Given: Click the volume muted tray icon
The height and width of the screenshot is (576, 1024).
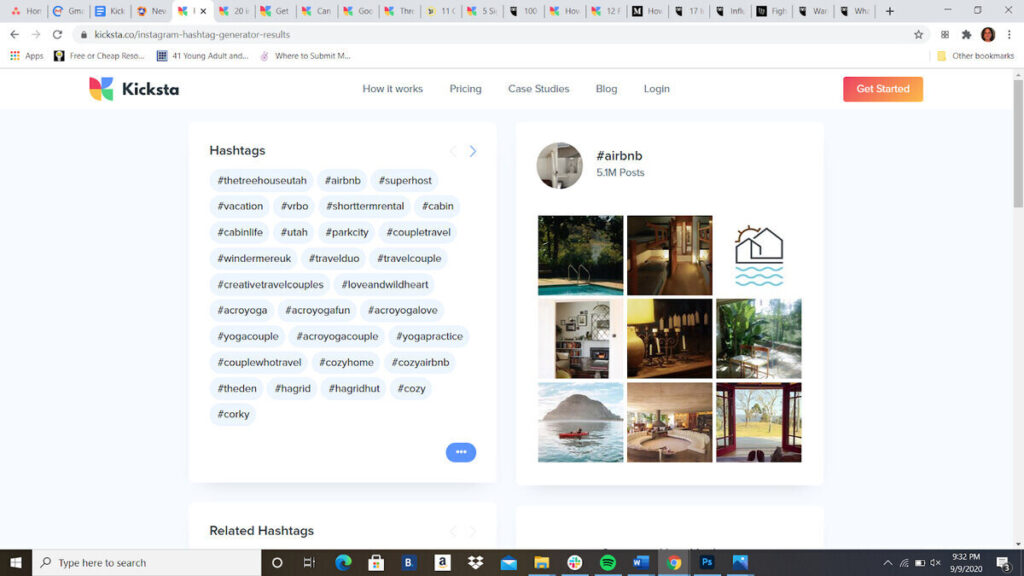Looking at the screenshot, I should pyautogui.click(x=935, y=562).
